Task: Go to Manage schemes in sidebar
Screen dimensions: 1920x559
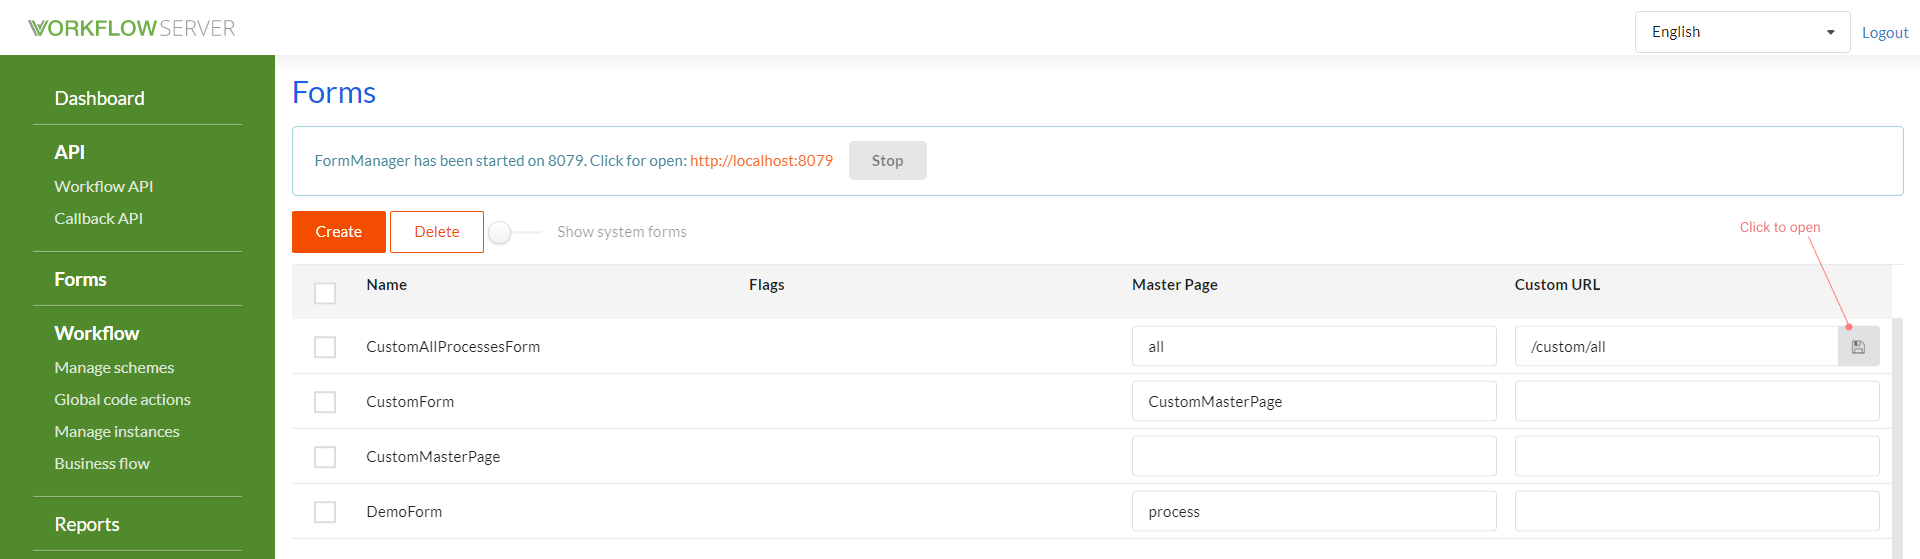Action: 114,367
